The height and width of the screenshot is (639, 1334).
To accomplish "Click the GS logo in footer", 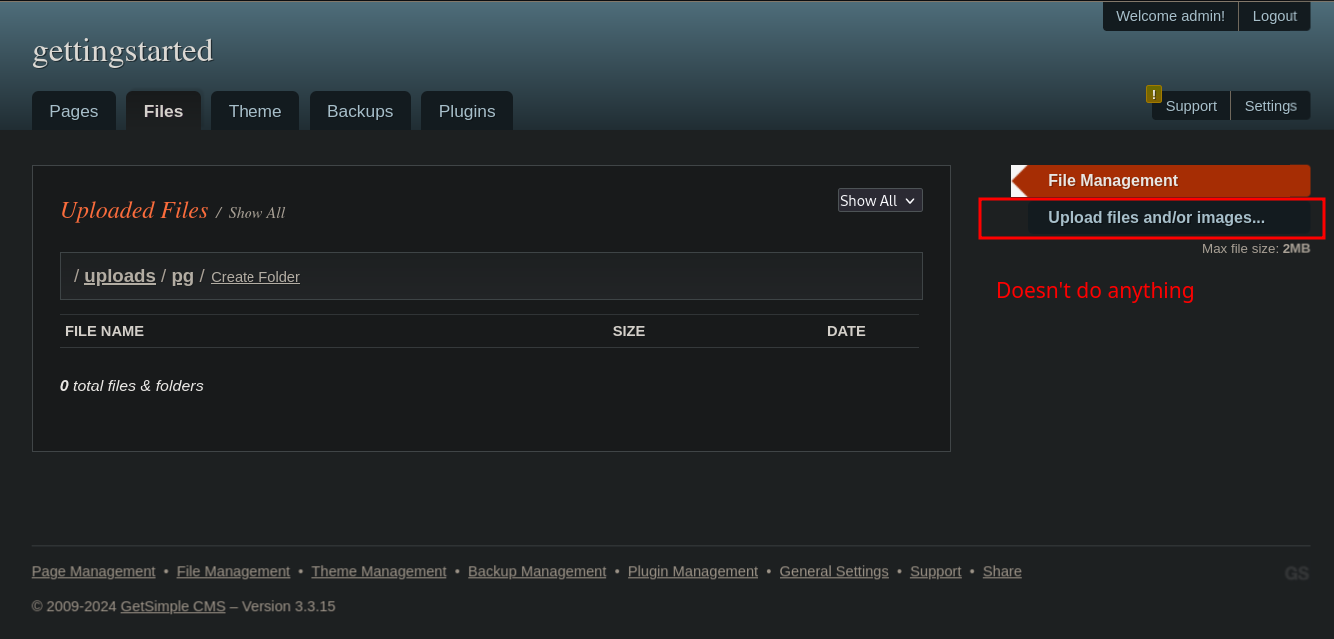I will tap(1296, 573).
